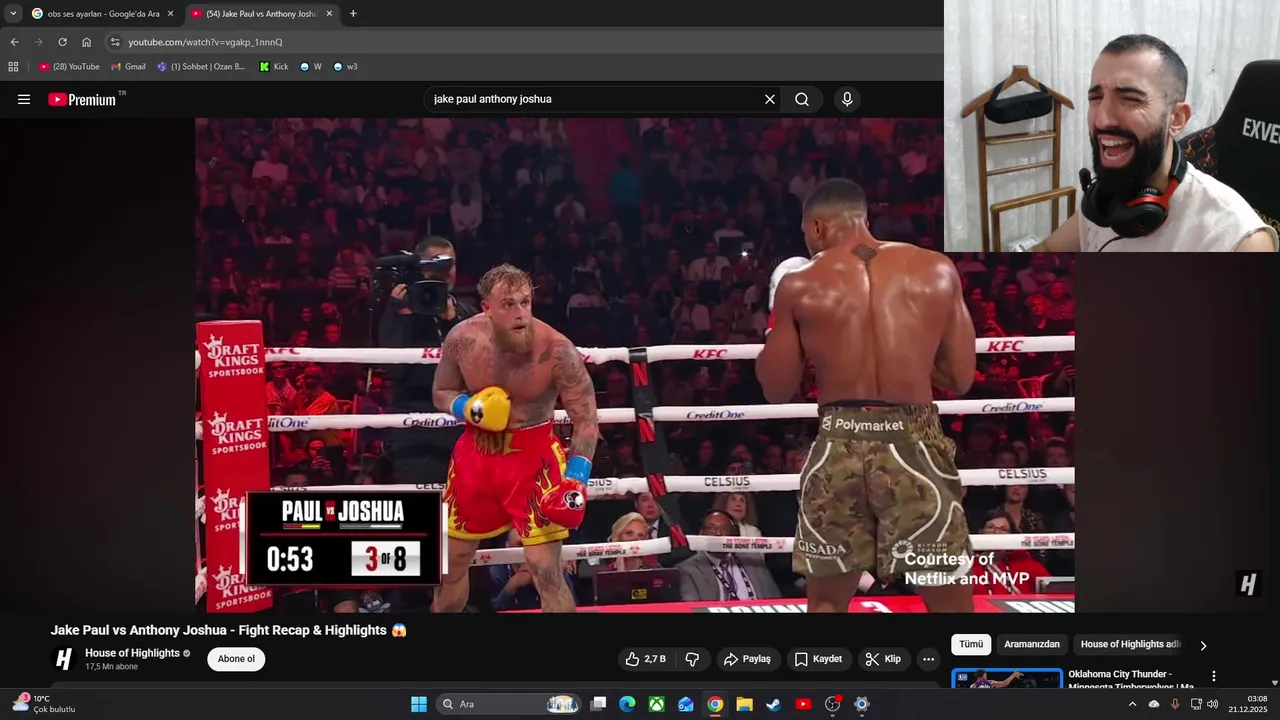View site information icon in address bar
The image size is (1280, 720).
[115, 42]
